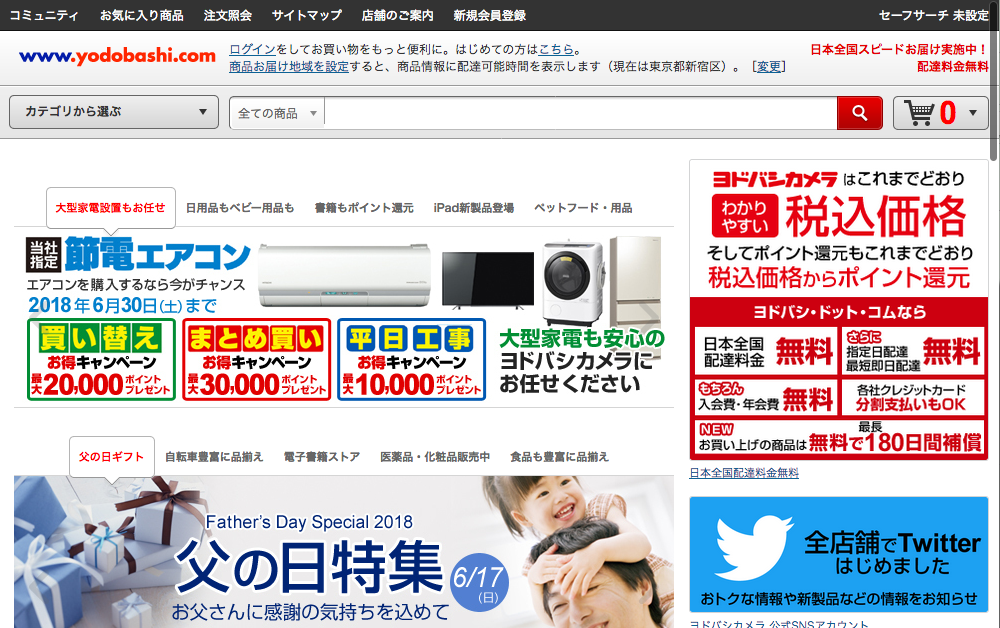The height and width of the screenshot is (628, 1000).
Task: Click the red search magnifier button
Action: point(859,113)
